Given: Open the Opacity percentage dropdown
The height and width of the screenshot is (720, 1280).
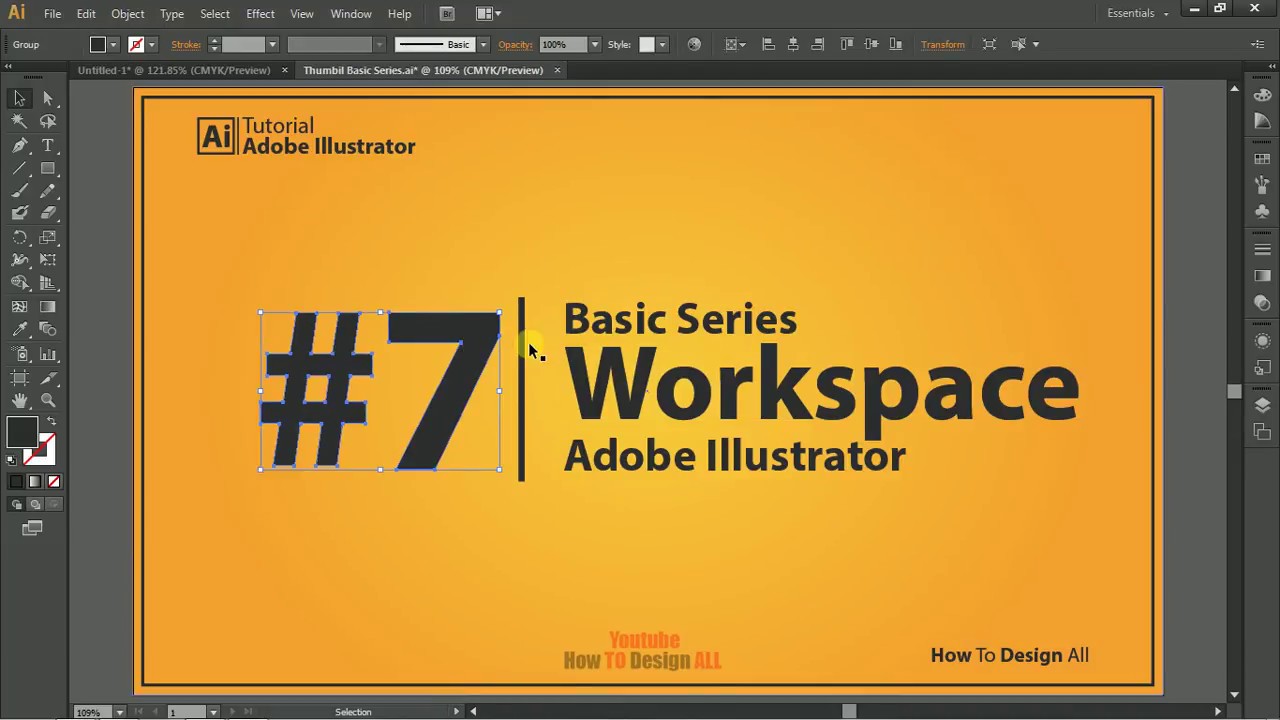Looking at the screenshot, I should tap(594, 44).
